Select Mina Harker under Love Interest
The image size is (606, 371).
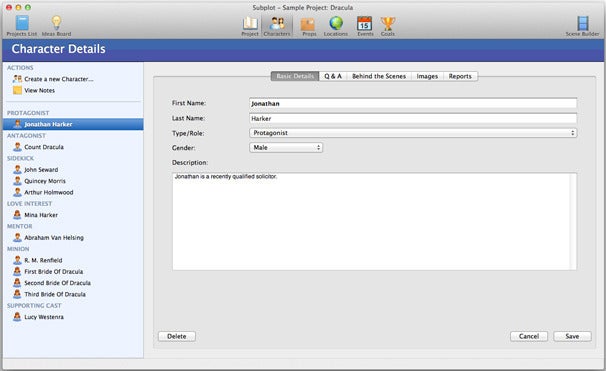click(41, 215)
